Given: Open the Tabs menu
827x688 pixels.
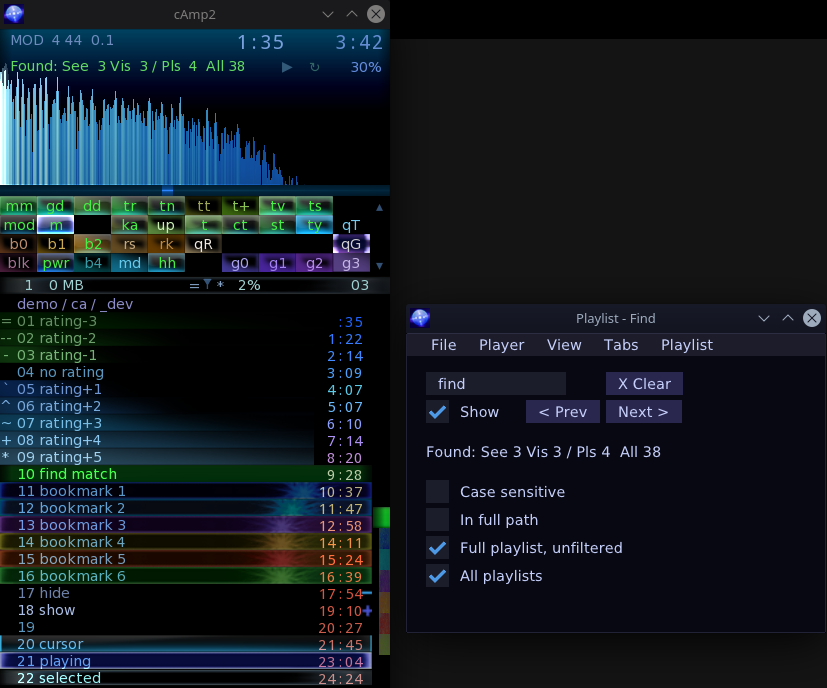Looking at the screenshot, I should tap(621, 345).
